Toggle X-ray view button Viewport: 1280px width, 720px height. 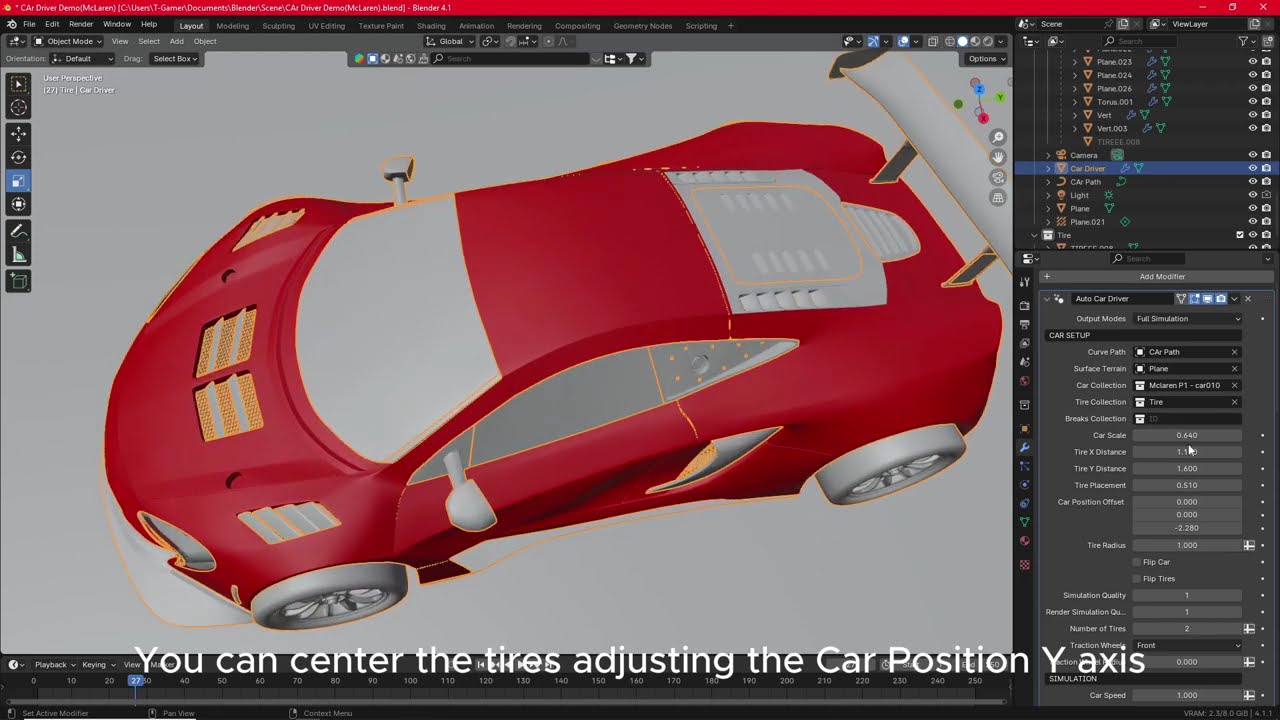click(x=932, y=41)
